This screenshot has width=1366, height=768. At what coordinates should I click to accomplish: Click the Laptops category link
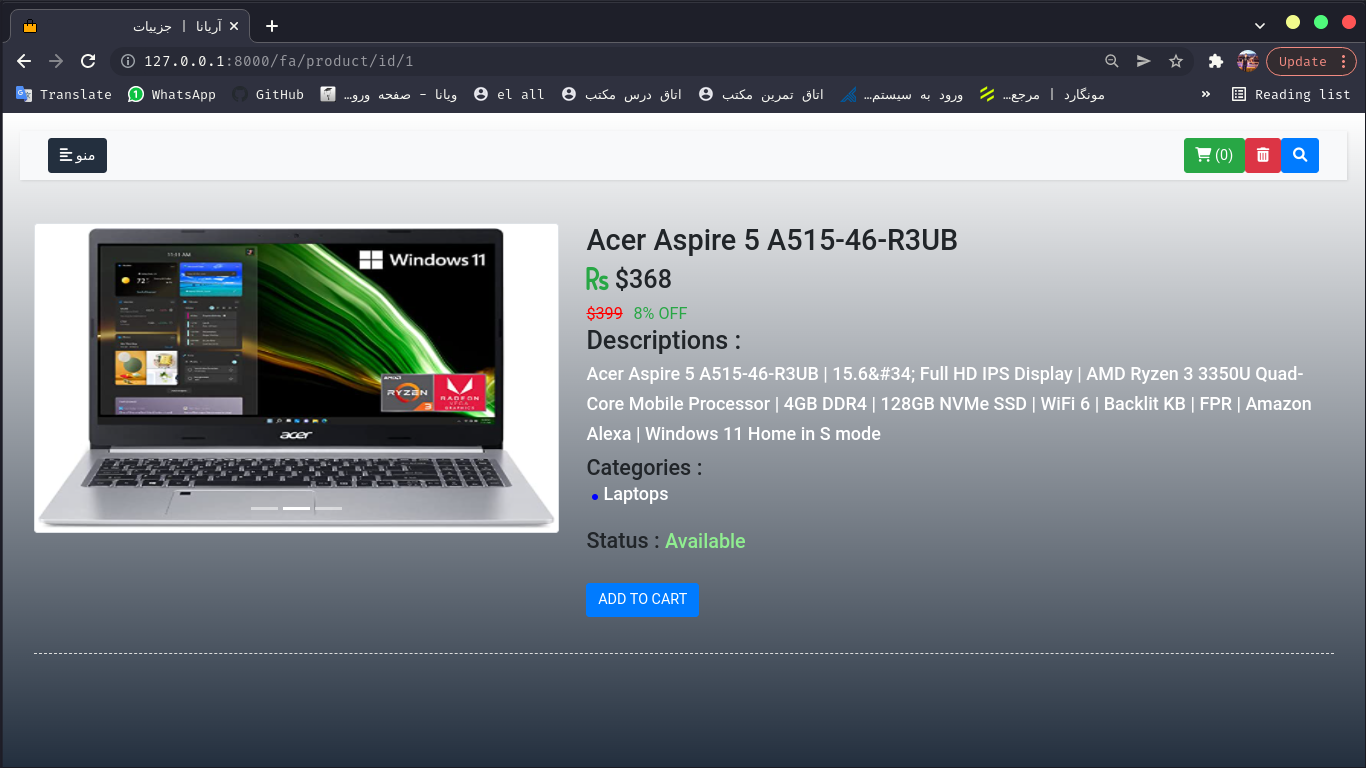coord(636,494)
